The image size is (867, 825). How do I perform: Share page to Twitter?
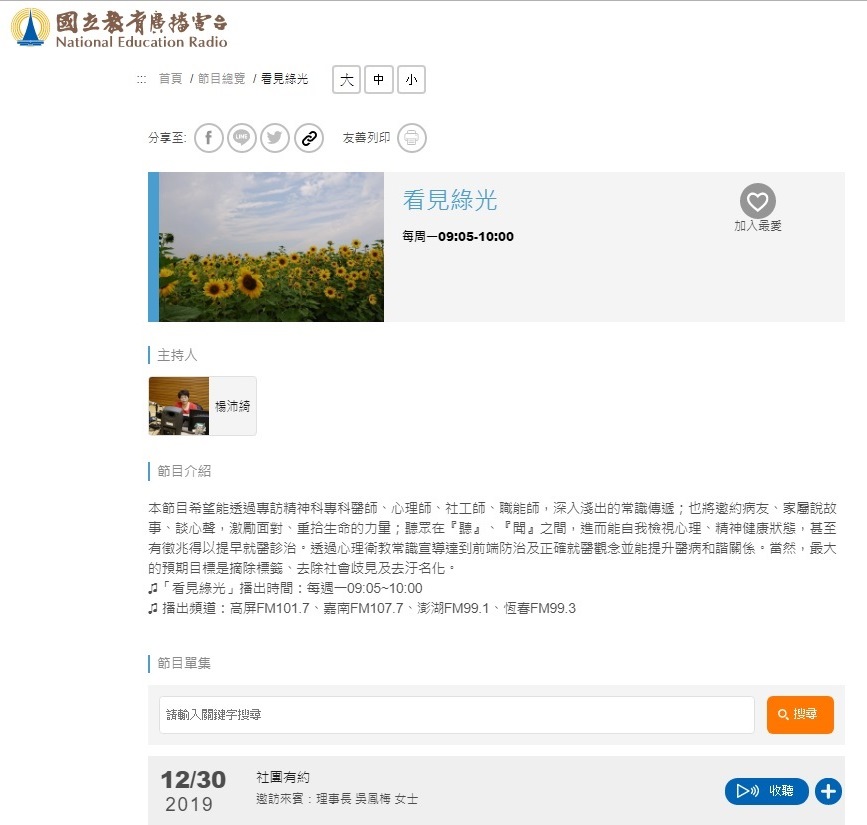click(x=275, y=138)
